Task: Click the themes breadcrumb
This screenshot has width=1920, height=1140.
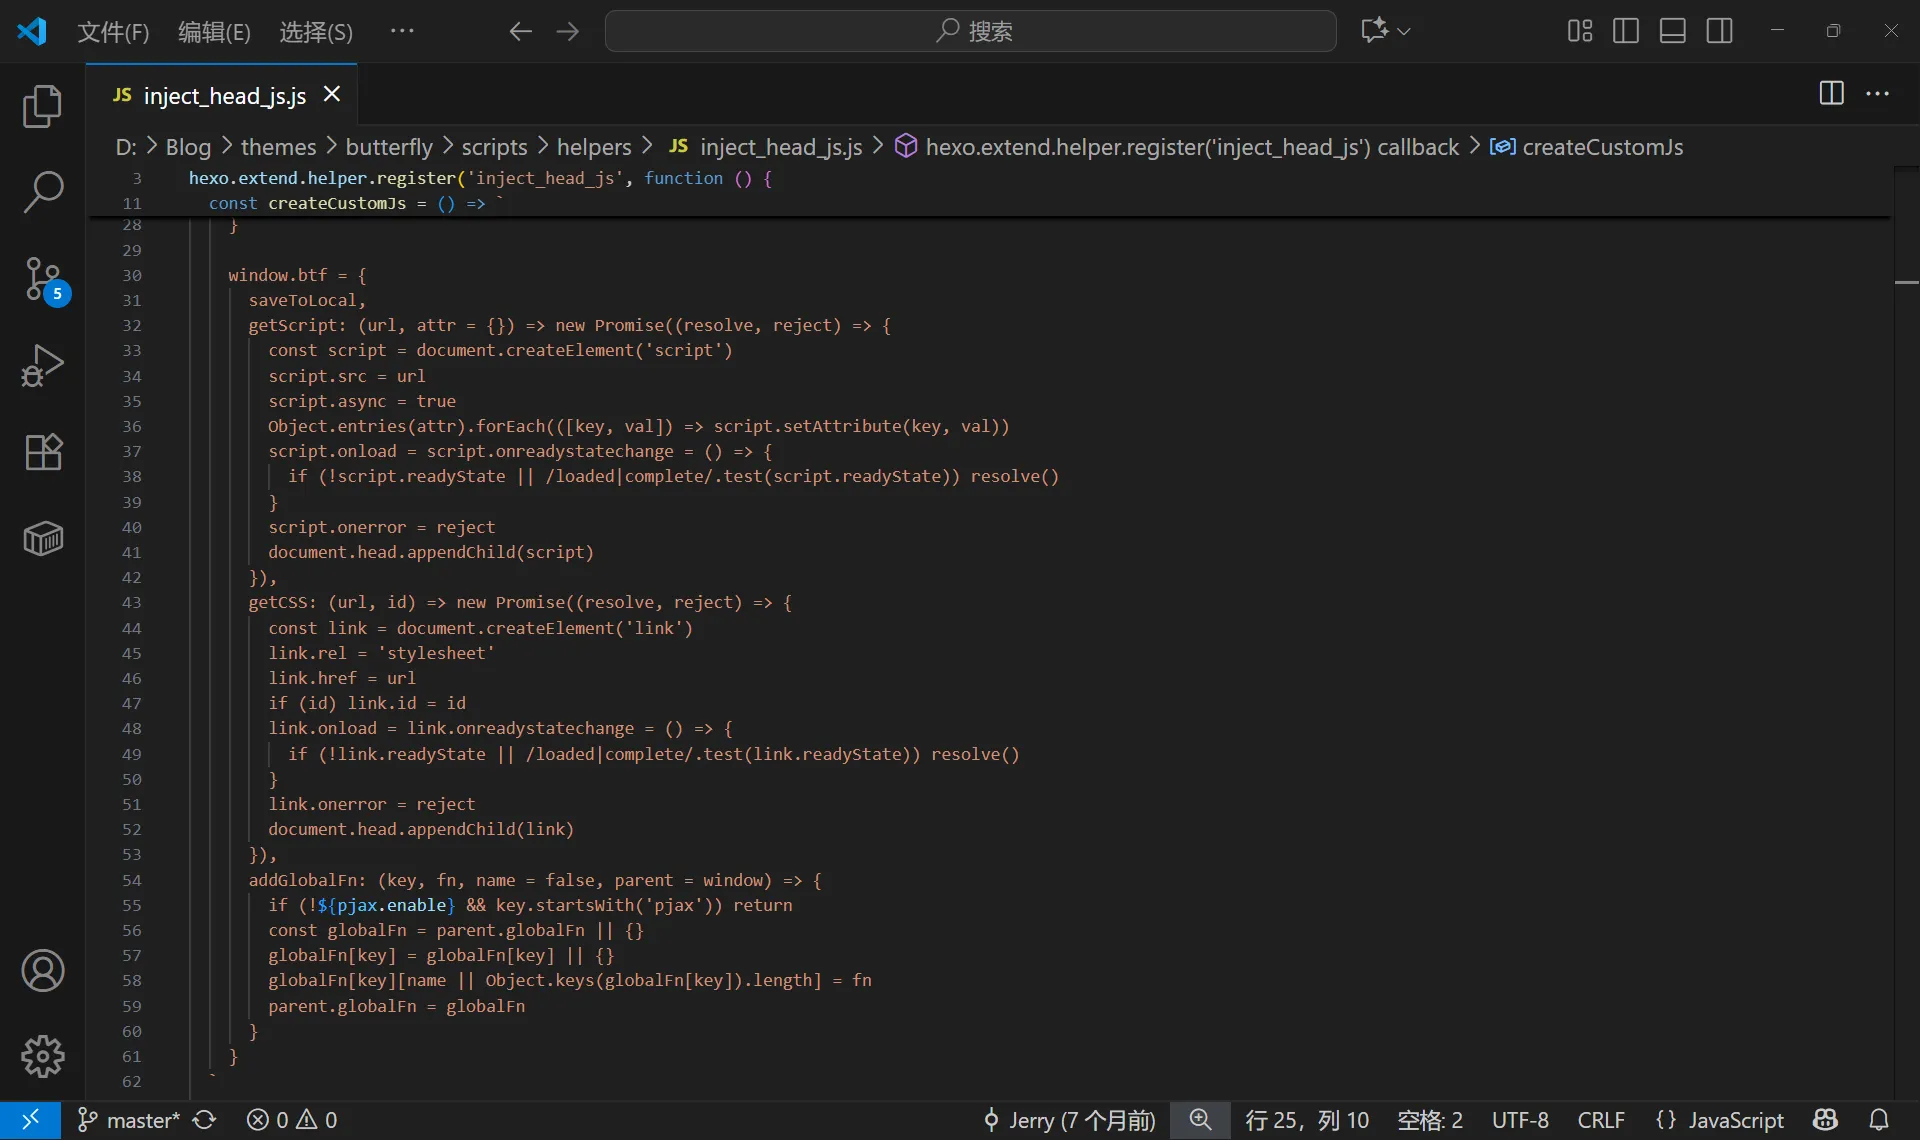Action: click(278, 147)
